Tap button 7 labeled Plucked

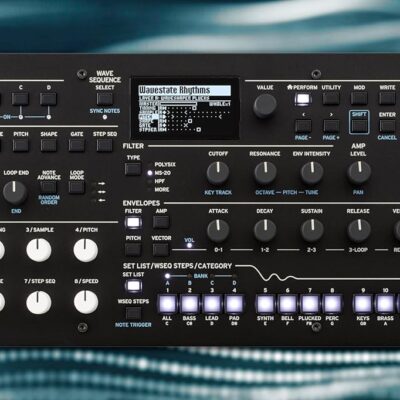tap(310, 304)
